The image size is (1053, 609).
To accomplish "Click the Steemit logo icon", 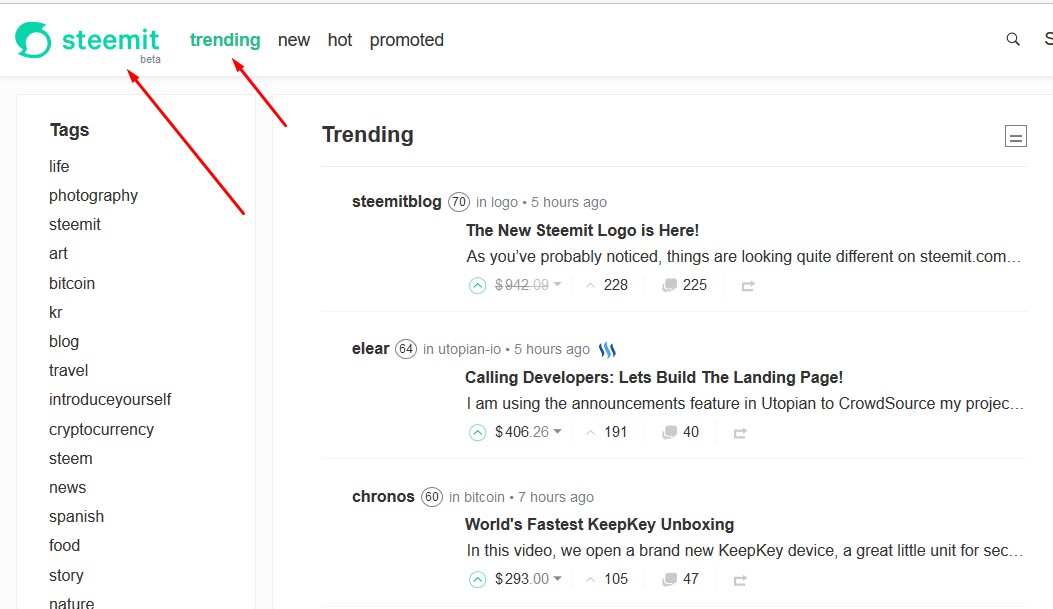I will click(x=33, y=40).
